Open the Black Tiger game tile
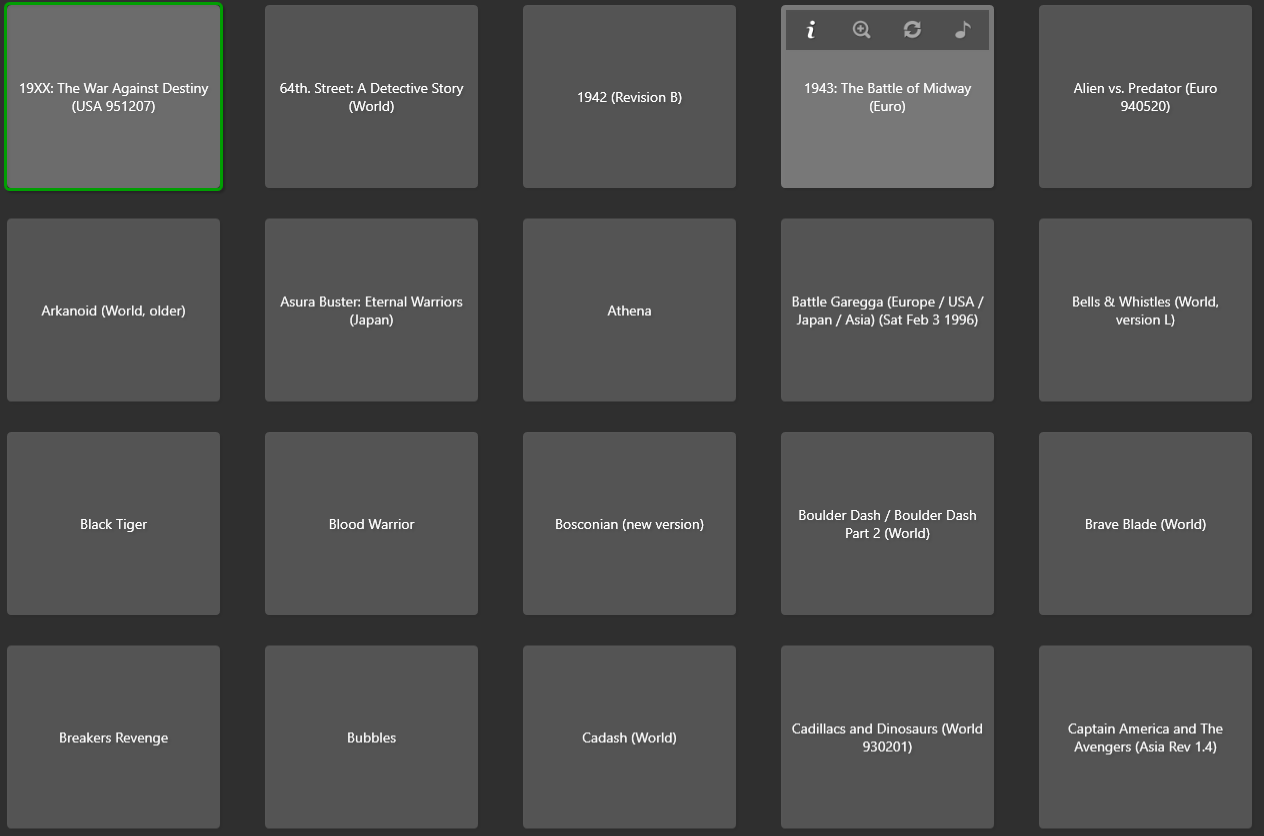Image resolution: width=1264 pixels, height=836 pixels. pyautogui.click(x=114, y=524)
